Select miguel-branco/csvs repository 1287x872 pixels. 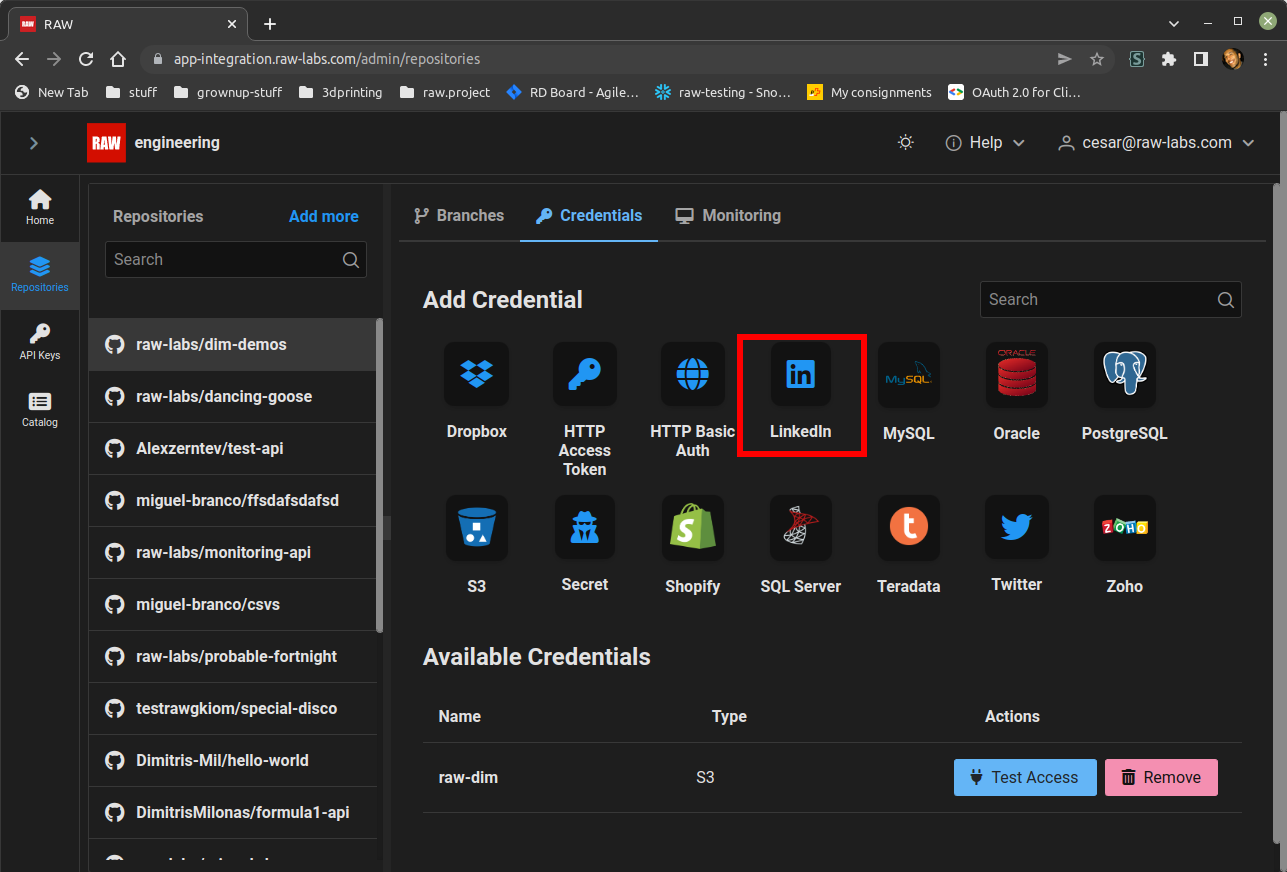(x=233, y=604)
